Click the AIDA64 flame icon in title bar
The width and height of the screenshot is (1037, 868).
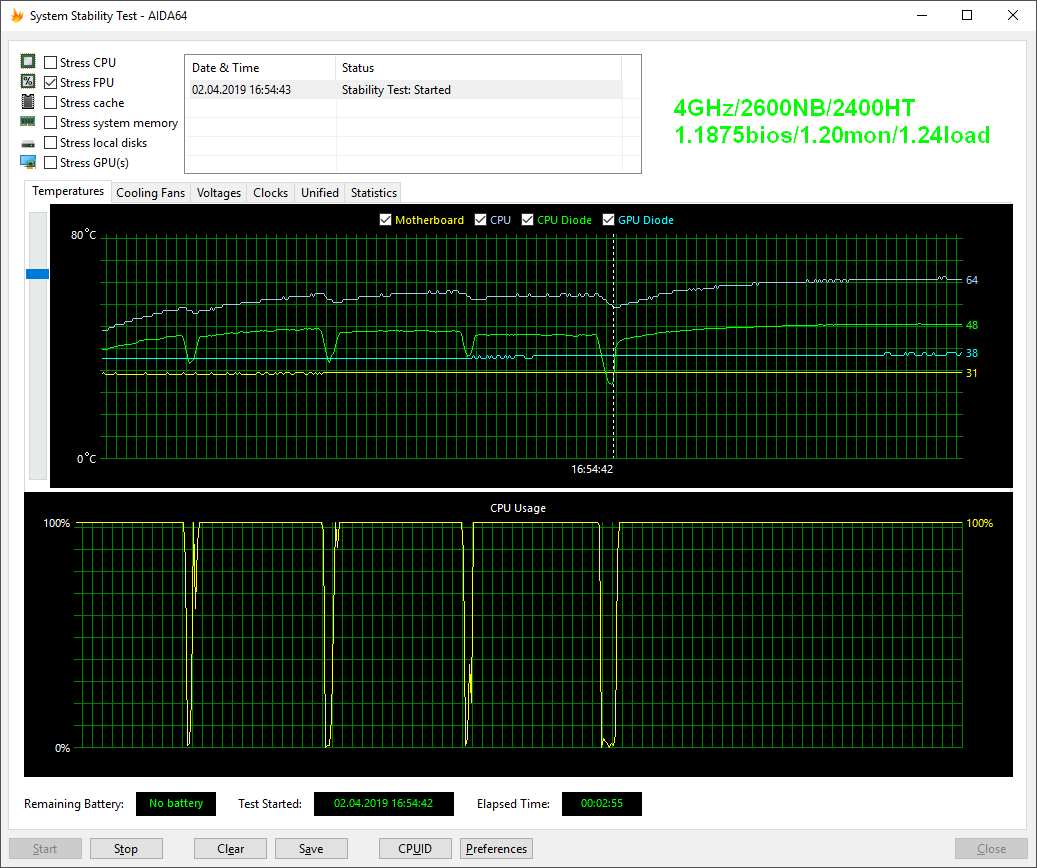point(17,15)
